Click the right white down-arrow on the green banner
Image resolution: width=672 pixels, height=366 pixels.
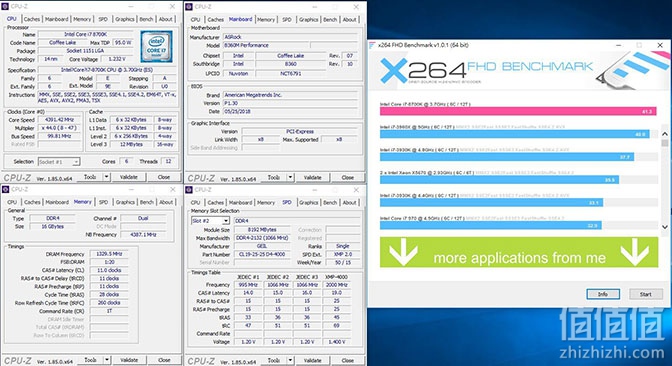[x=634, y=252]
